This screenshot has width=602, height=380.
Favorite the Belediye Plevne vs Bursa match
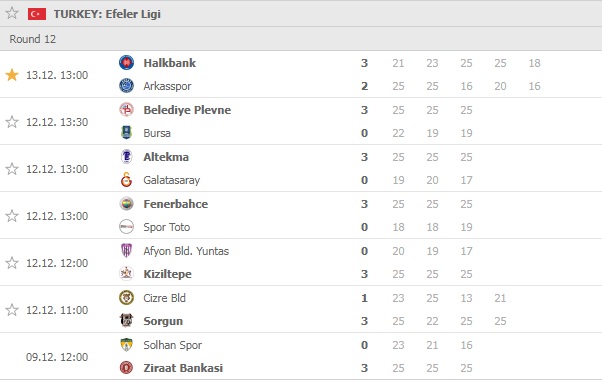12,122
